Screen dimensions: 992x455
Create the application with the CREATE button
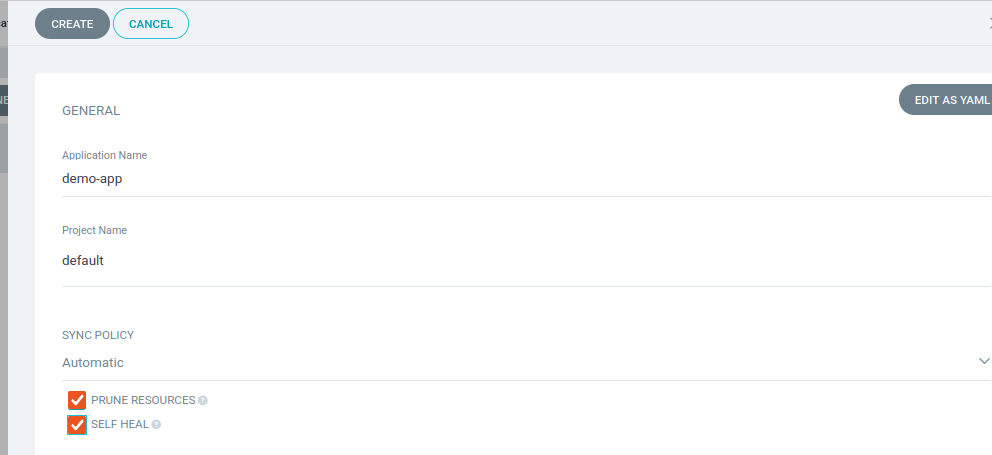coord(72,23)
